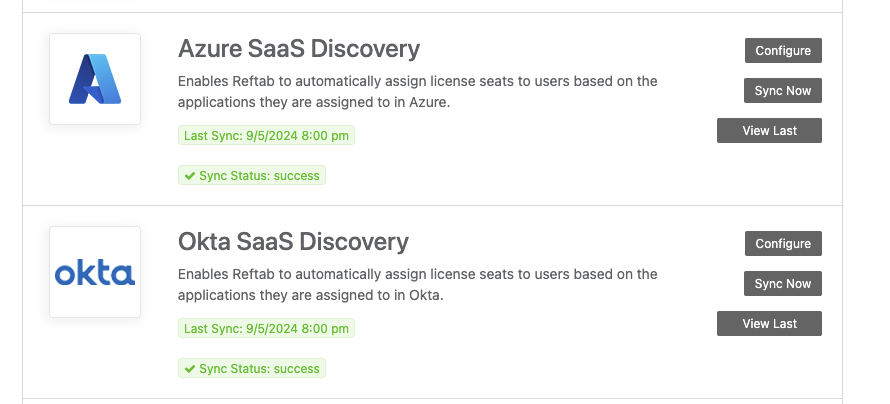Click the description line ending 'in Okta.'

pyautogui.click(x=310, y=296)
